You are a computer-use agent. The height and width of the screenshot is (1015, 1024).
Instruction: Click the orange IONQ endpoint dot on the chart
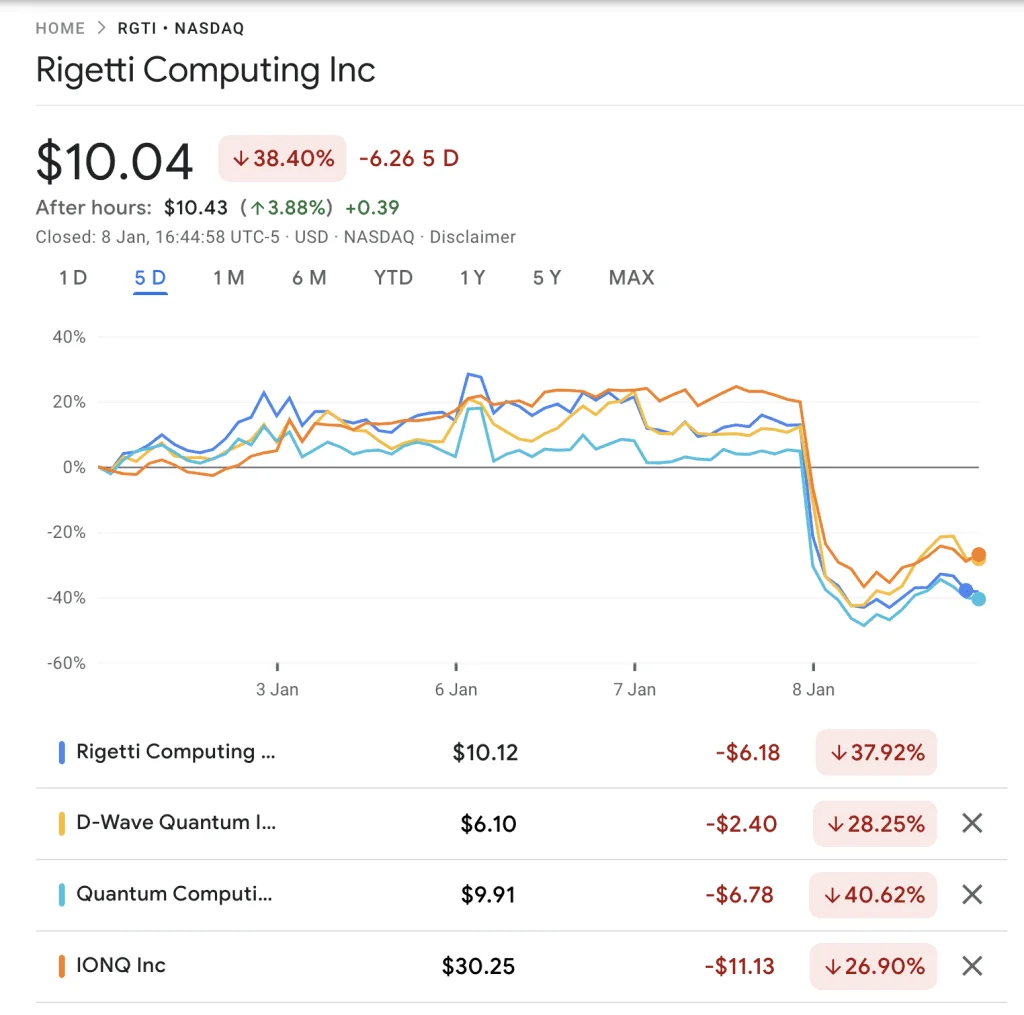976,553
